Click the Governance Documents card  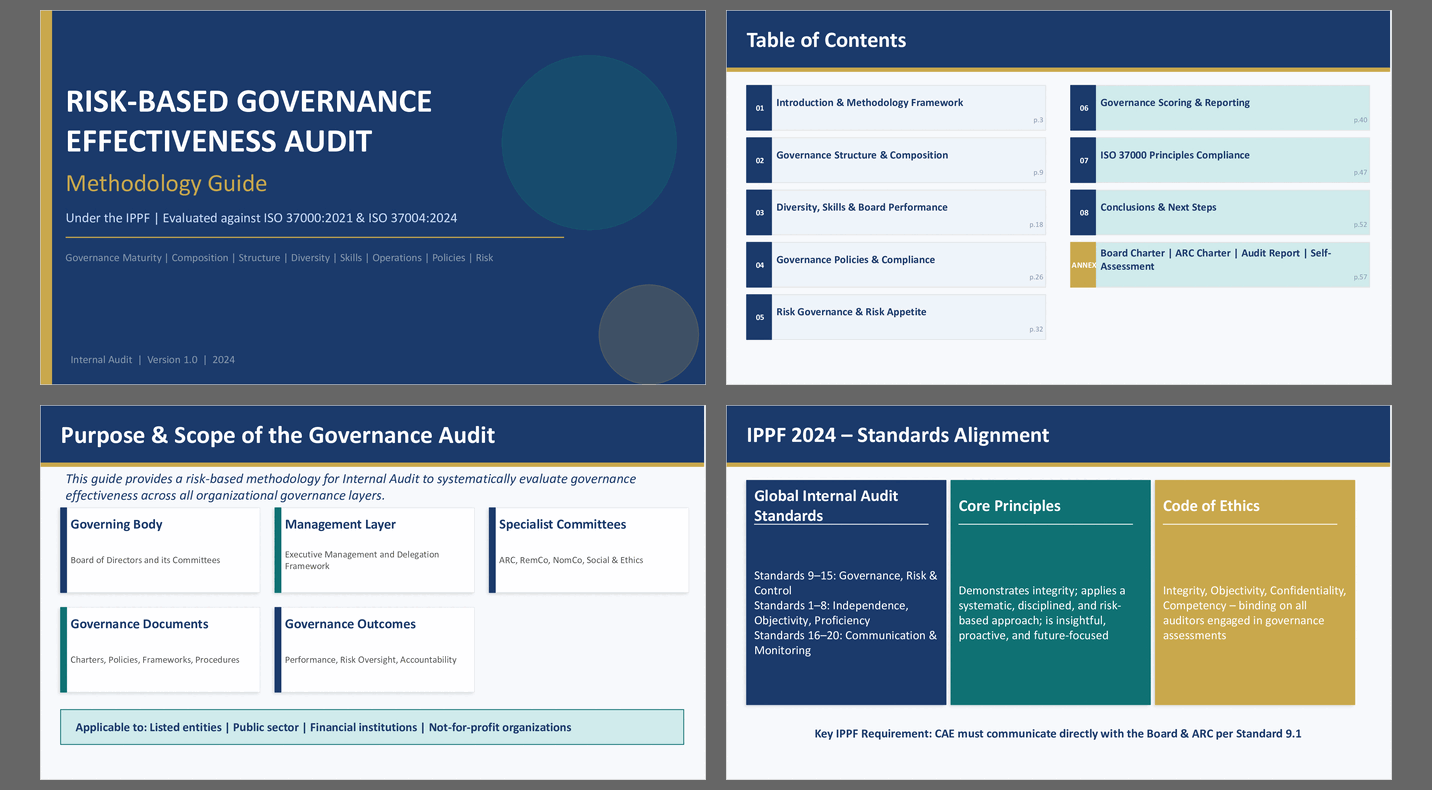160,650
